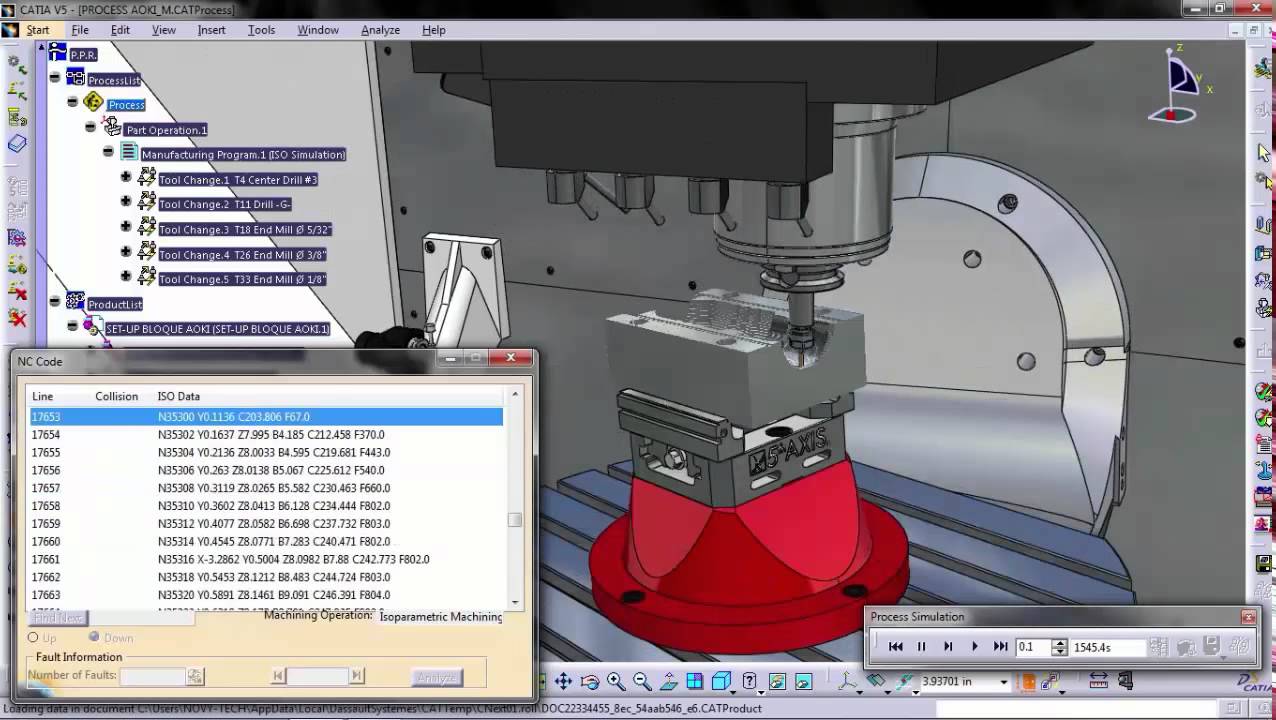Expand Tool Change.5 T33 End Mill
The image size is (1276, 720).
[x=126, y=276]
